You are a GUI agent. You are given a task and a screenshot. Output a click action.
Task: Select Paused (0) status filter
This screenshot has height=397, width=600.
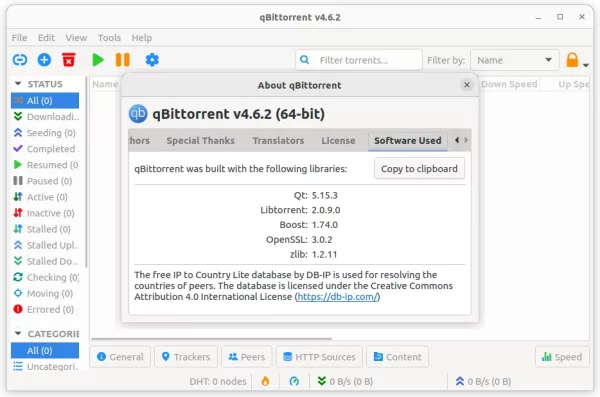(45, 181)
